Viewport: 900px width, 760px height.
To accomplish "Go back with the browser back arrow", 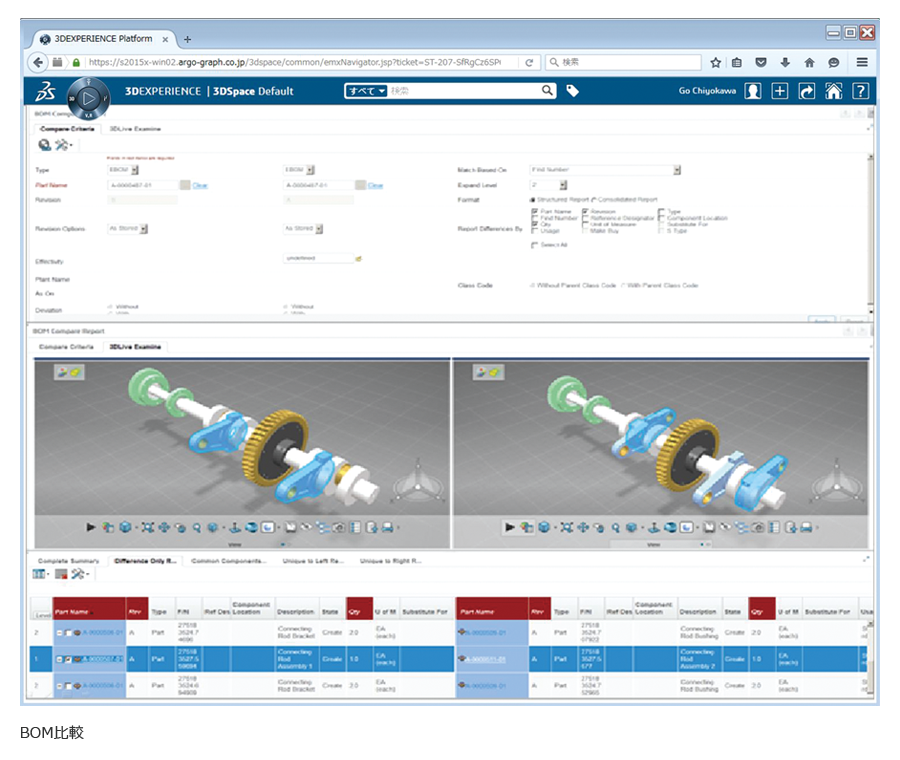I will click(38, 63).
